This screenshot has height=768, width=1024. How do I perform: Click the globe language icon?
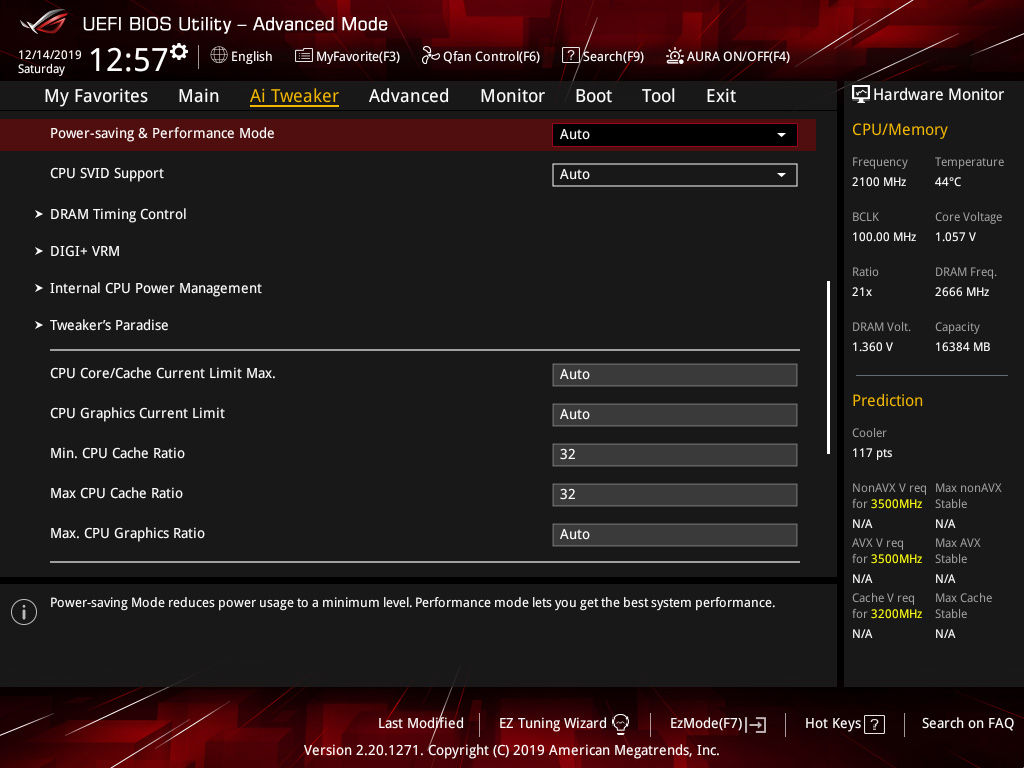[x=219, y=56]
